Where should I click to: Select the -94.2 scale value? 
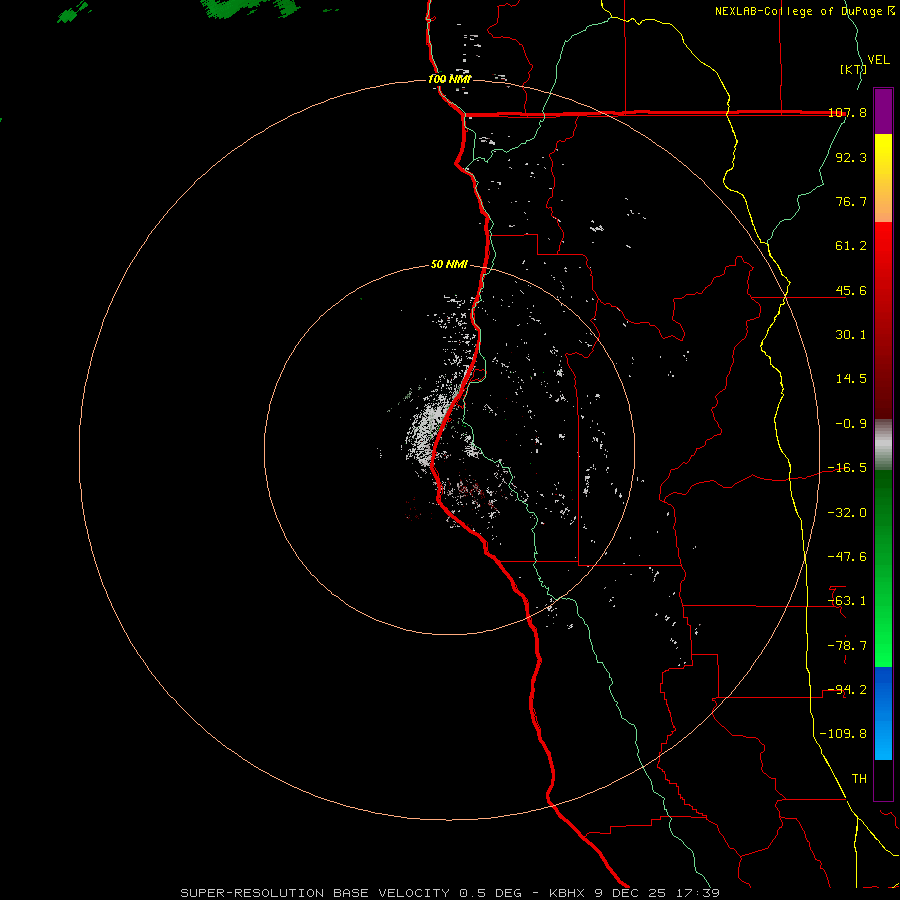[847, 690]
